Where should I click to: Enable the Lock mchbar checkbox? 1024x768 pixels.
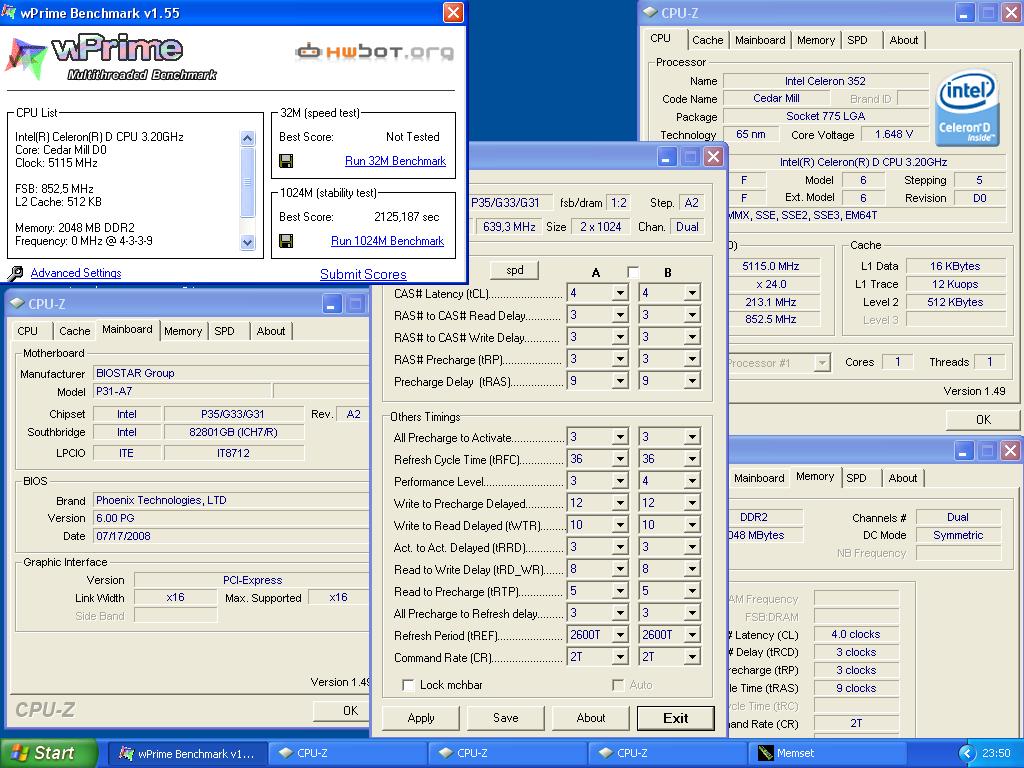coord(408,685)
